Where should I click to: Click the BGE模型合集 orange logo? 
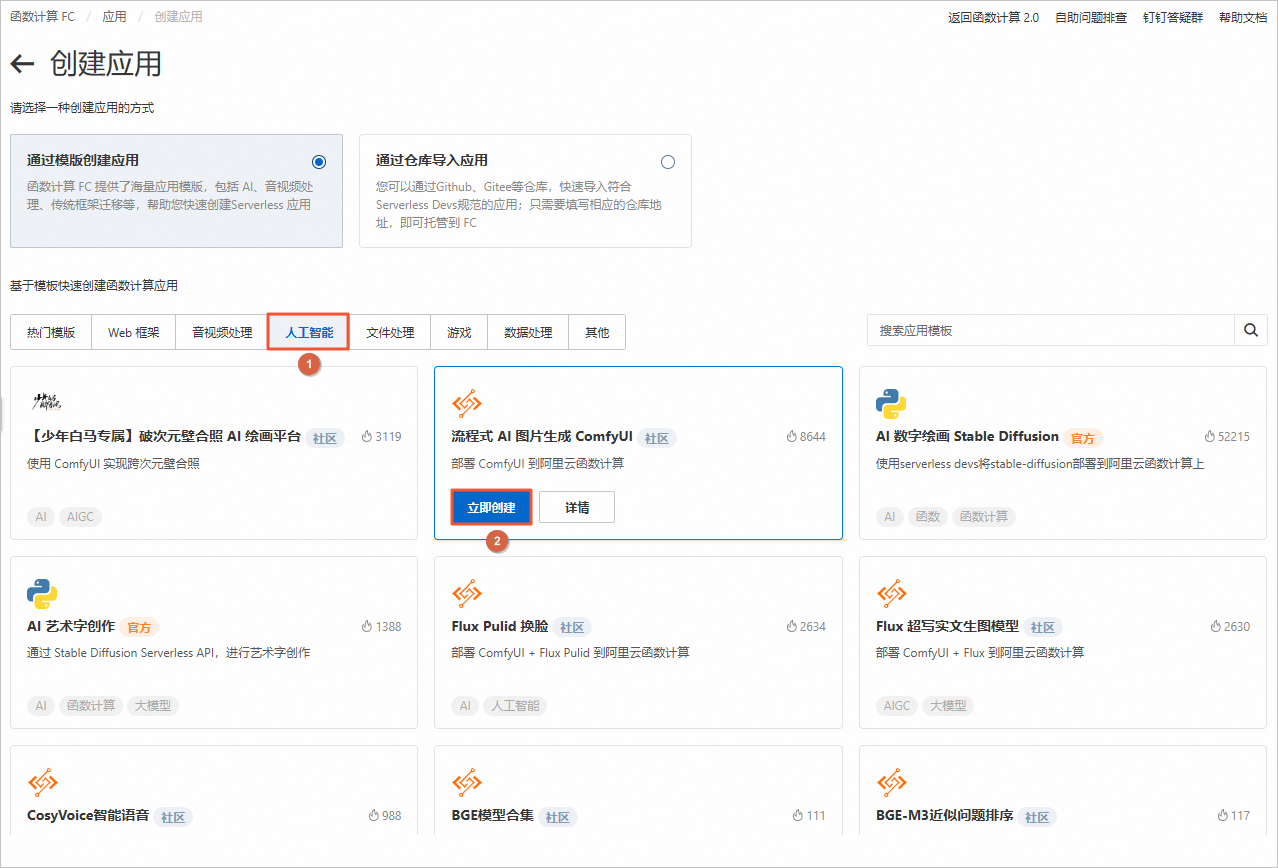(467, 783)
